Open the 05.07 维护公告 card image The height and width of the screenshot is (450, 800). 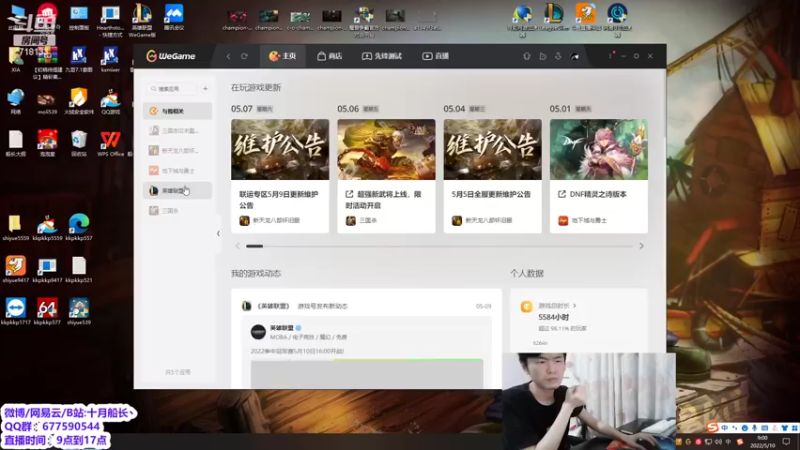(280, 149)
